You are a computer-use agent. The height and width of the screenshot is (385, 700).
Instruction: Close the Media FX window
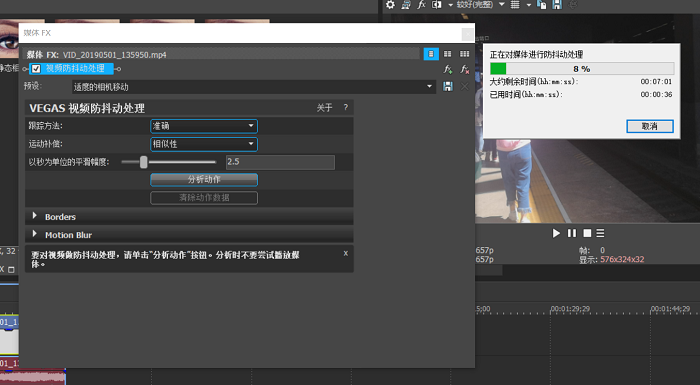tap(467, 33)
